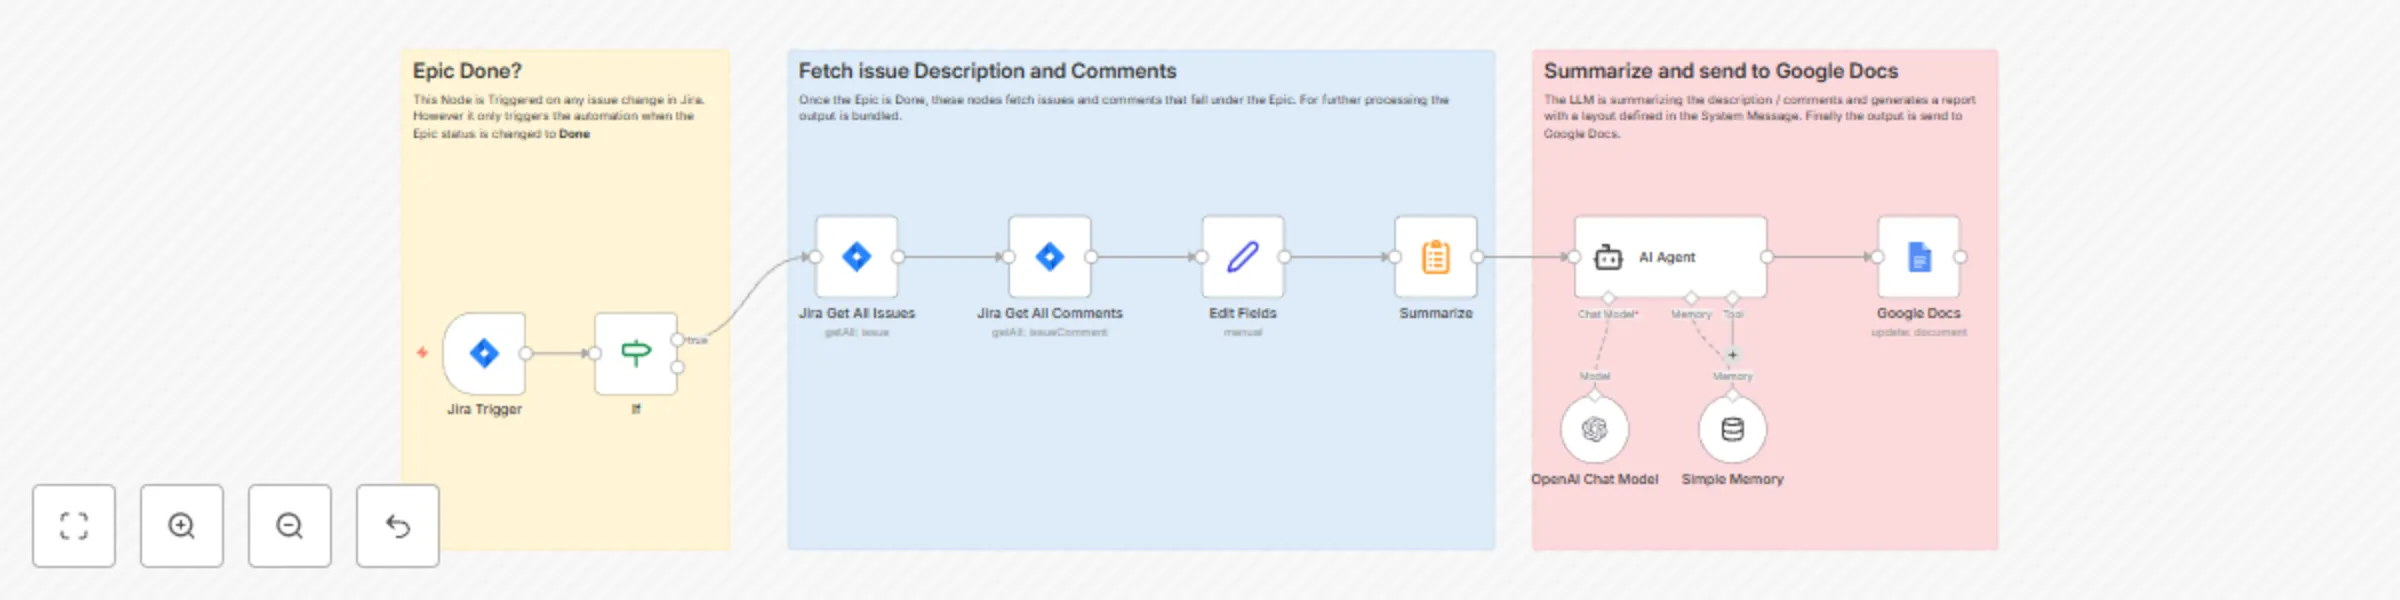2400x600 pixels.
Task: Click the undo reset-view button
Action: pyautogui.click(x=398, y=526)
